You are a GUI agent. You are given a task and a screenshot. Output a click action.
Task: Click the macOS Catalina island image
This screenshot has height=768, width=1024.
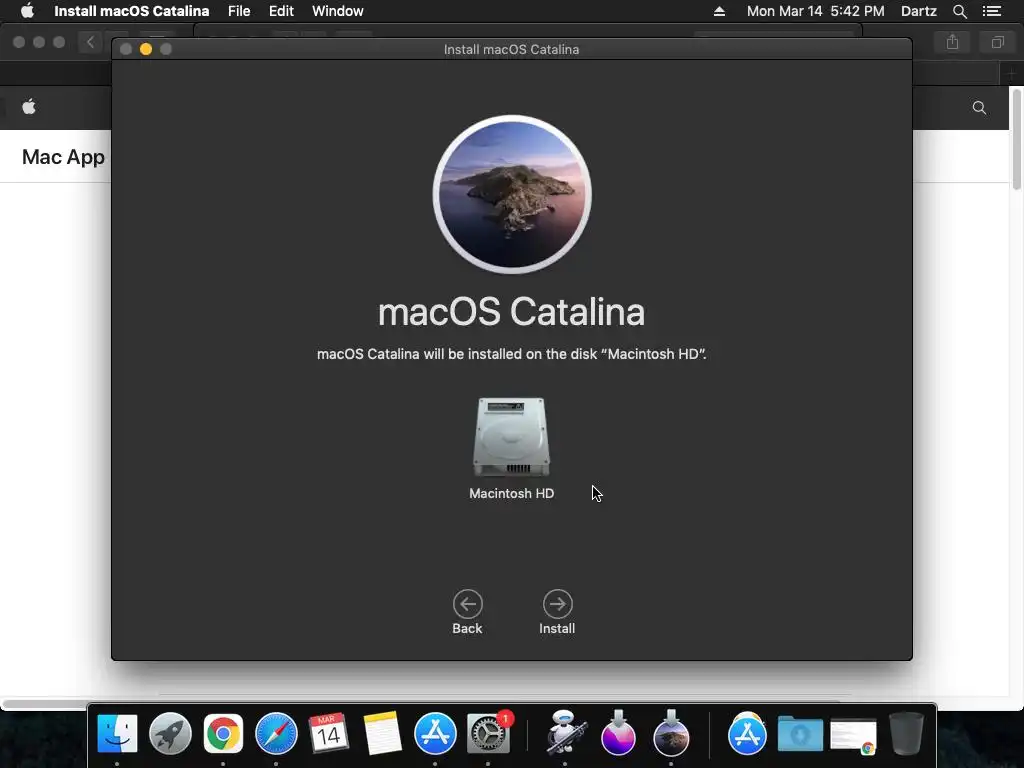(512, 194)
